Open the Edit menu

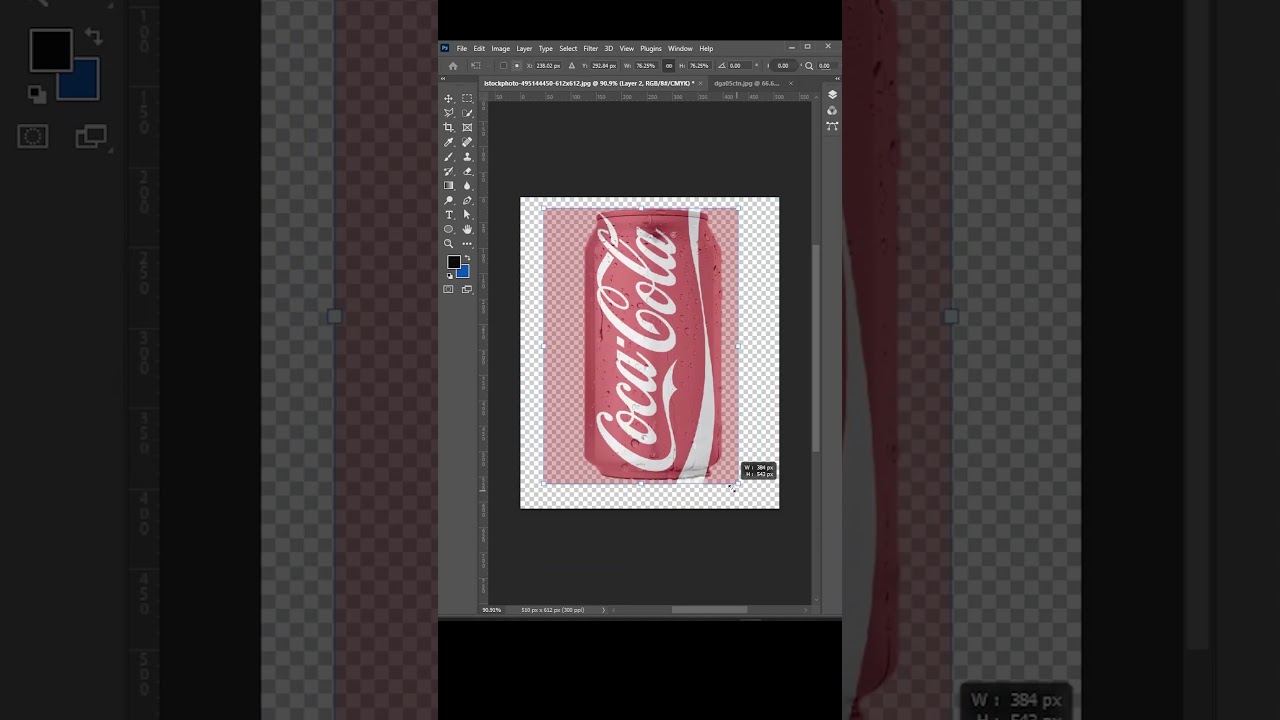tap(479, 49)
